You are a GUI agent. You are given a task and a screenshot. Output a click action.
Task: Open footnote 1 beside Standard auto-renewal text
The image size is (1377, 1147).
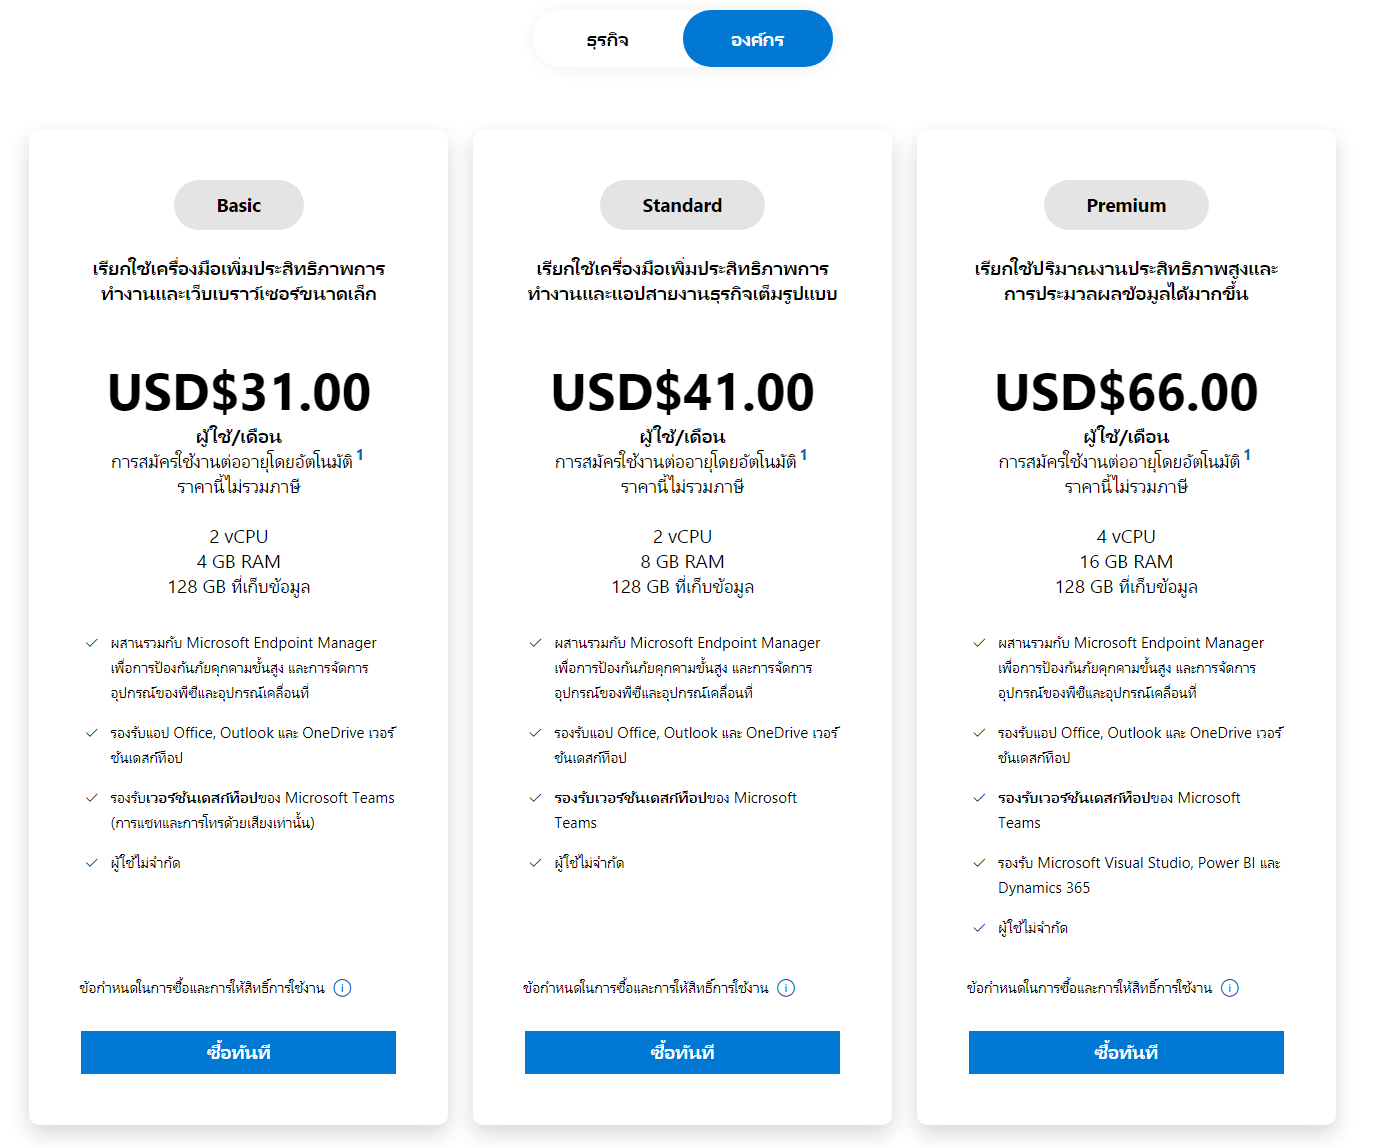(x=804, y=455)
